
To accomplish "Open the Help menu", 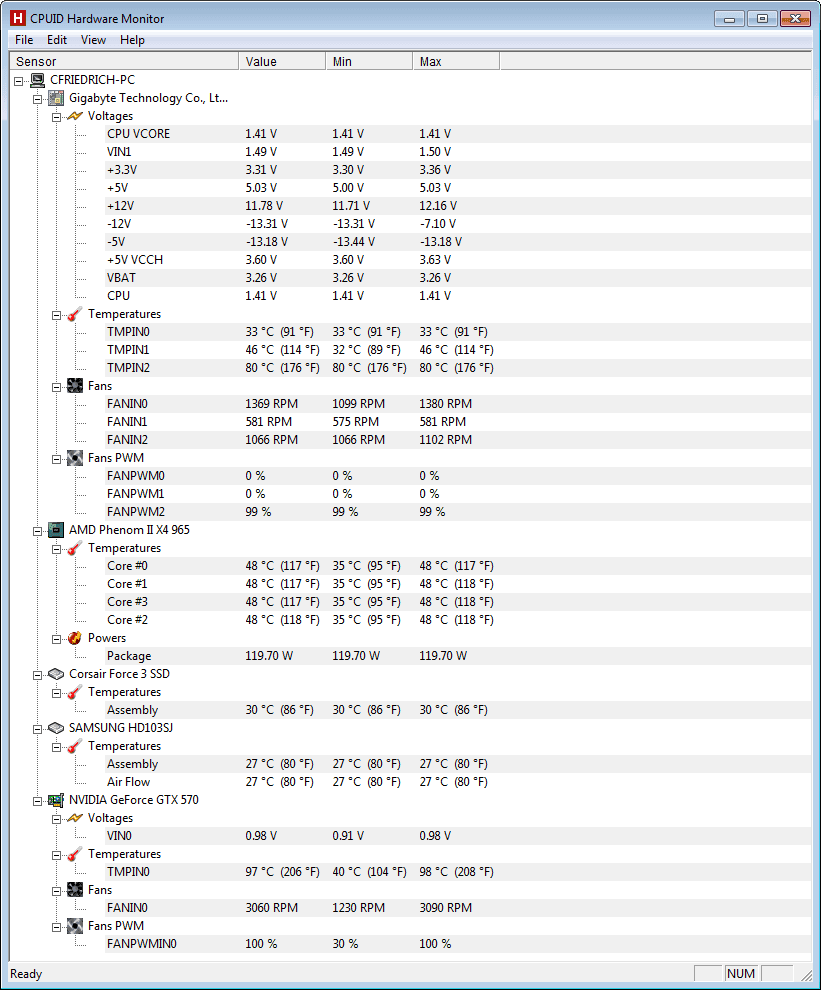I will [132, 40].
